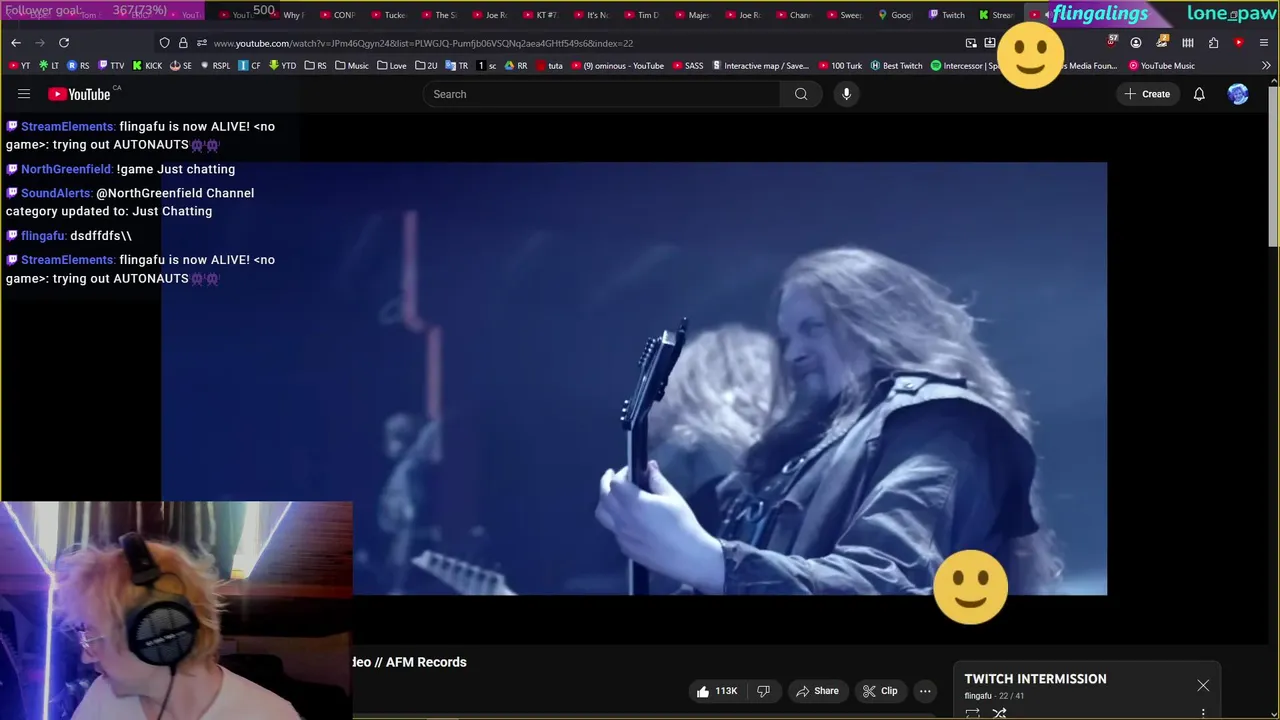The width and height of the screenshot is (1280, 720).
Task: Open the YTD bookmark
Action: (283, 66)
